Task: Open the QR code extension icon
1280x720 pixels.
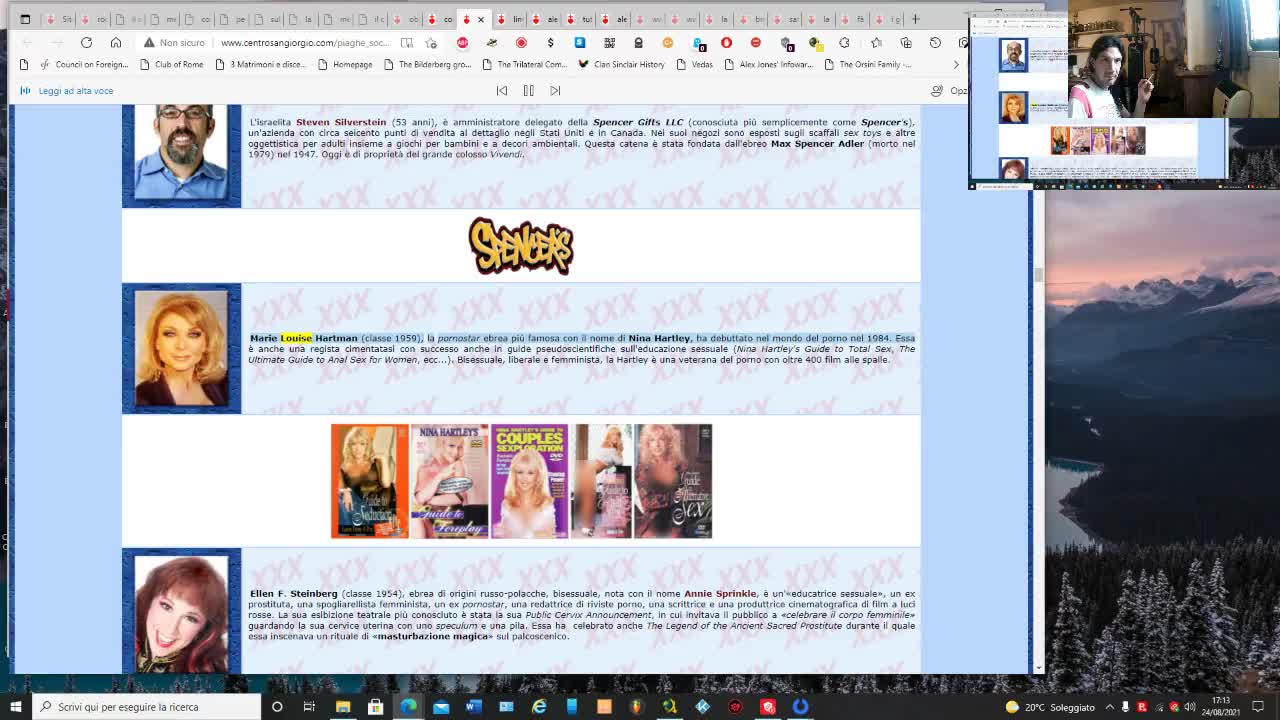Action: (609, 43)
